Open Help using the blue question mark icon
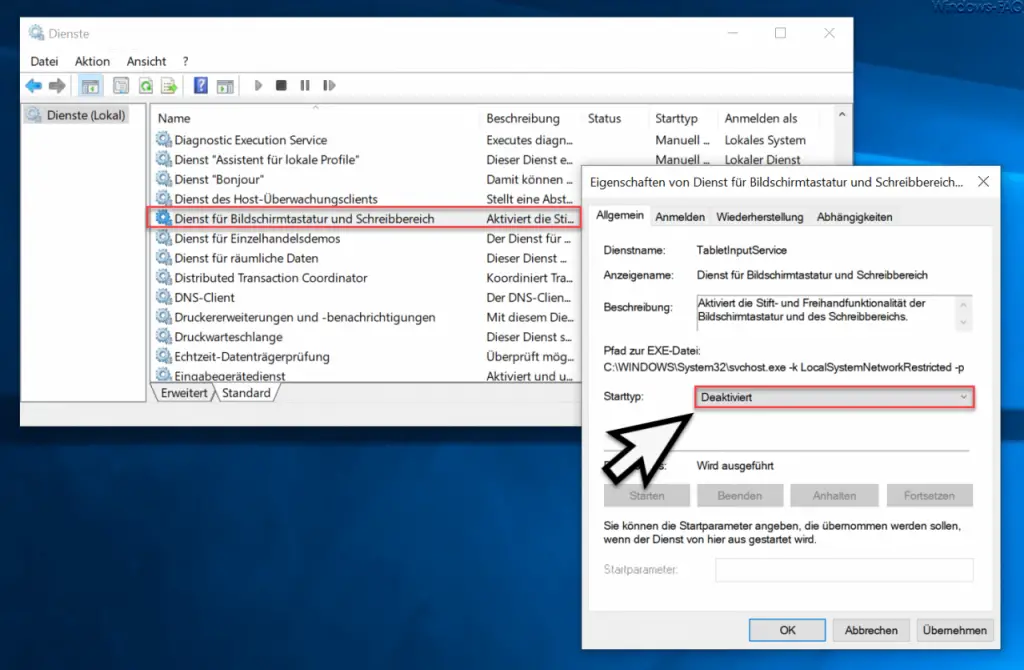Image resolution: width=1024 pixels, height=670 pixels. pyautogui.click(x=201, y=85)
